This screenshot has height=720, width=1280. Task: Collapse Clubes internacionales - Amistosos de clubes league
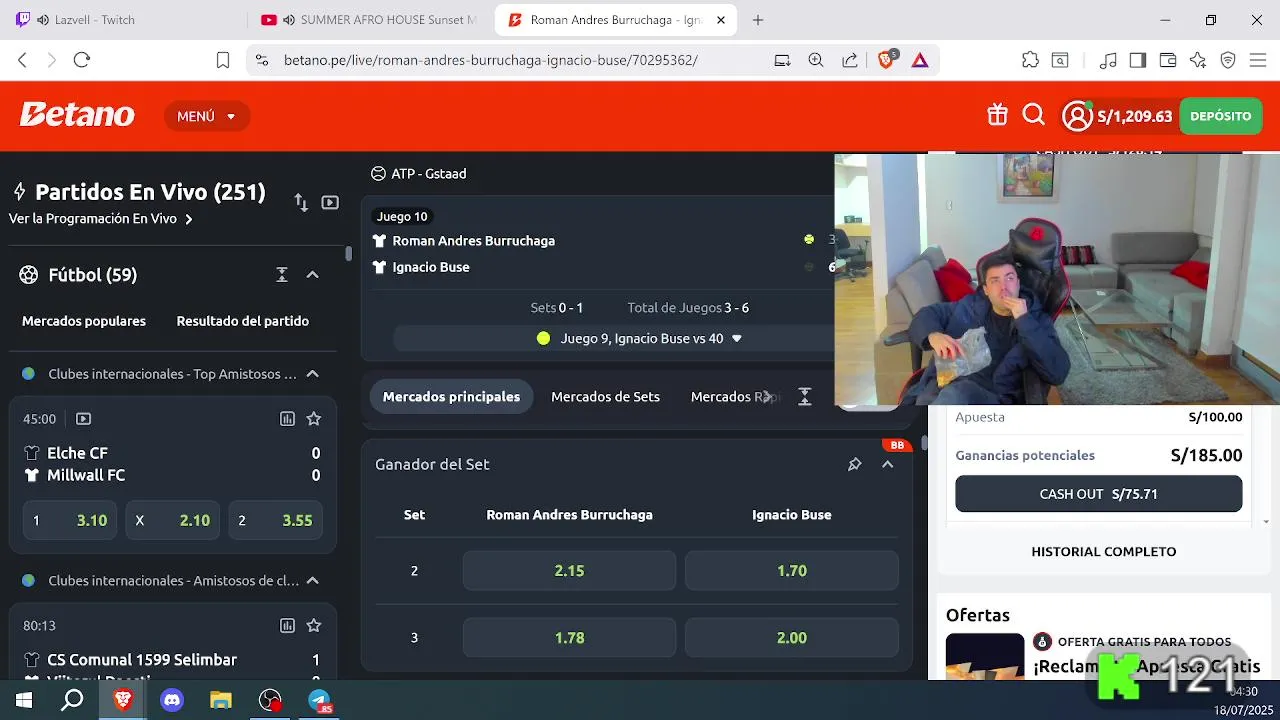point(312,580)
